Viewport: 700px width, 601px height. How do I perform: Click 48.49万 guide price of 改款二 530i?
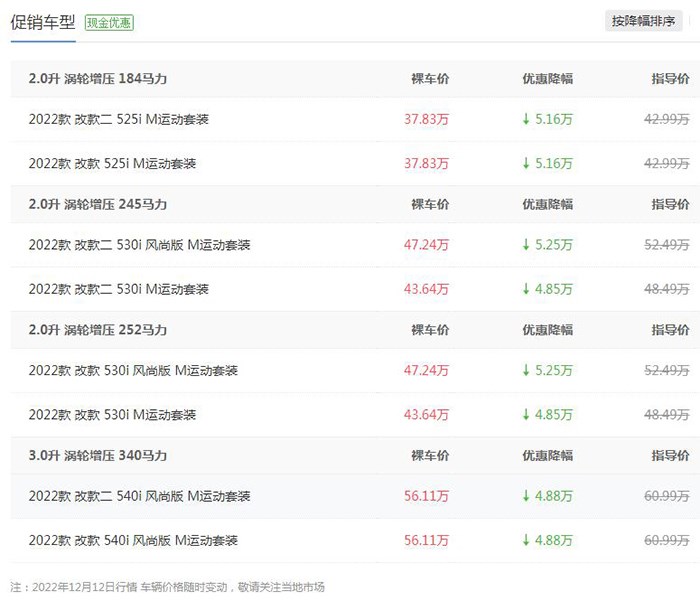667,289
